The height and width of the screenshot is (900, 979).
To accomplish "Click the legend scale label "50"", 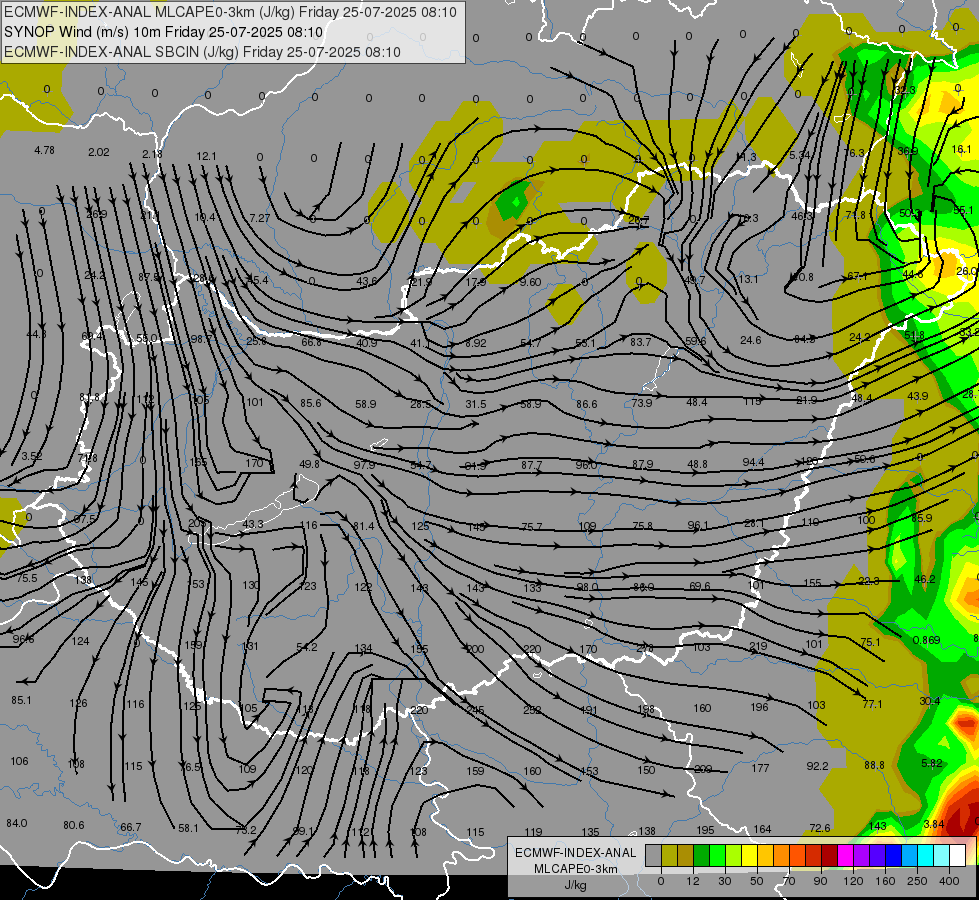I will 757,882.
